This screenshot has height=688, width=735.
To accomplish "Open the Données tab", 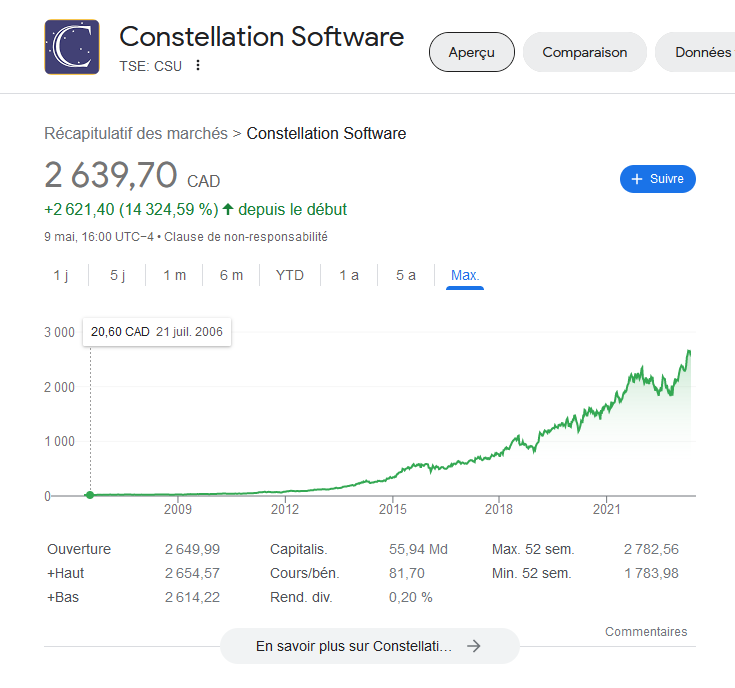I will coord(702,52).
